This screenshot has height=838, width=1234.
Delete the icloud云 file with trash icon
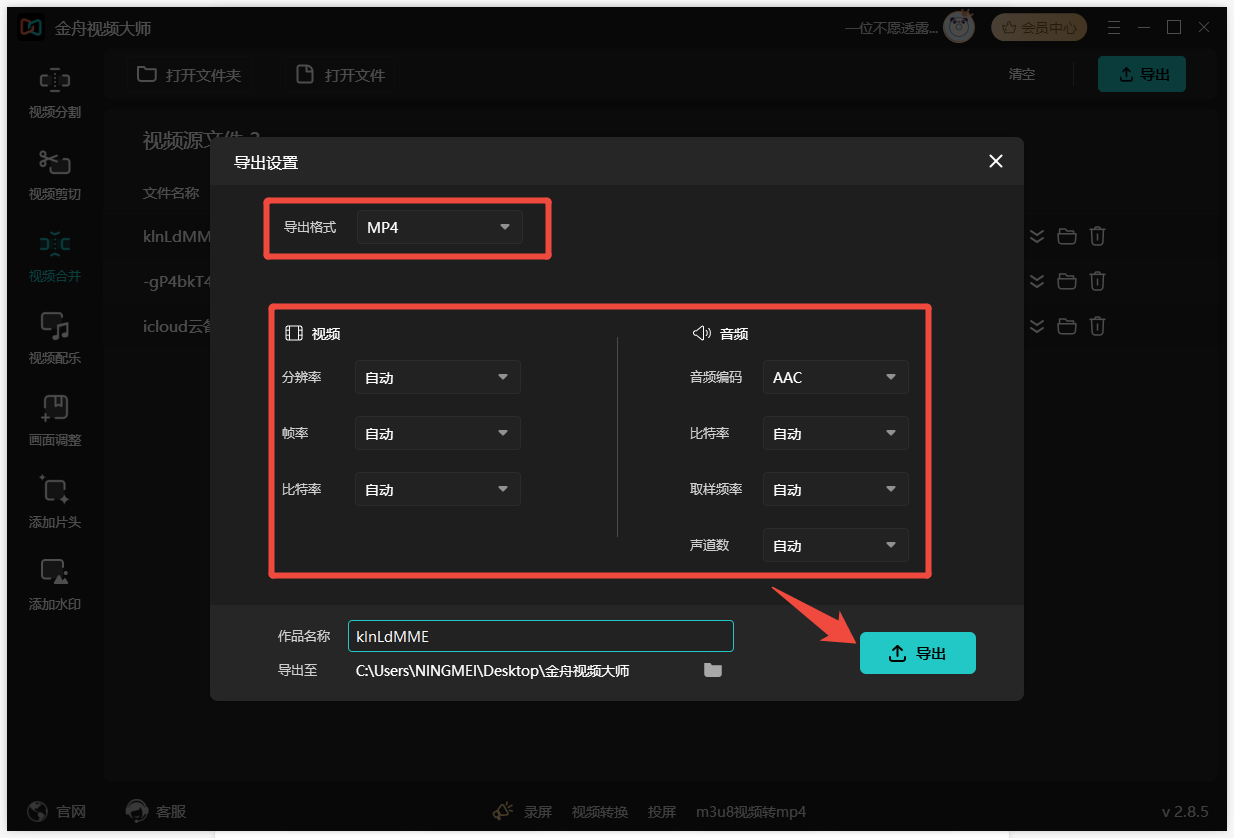coord(1097,326)
